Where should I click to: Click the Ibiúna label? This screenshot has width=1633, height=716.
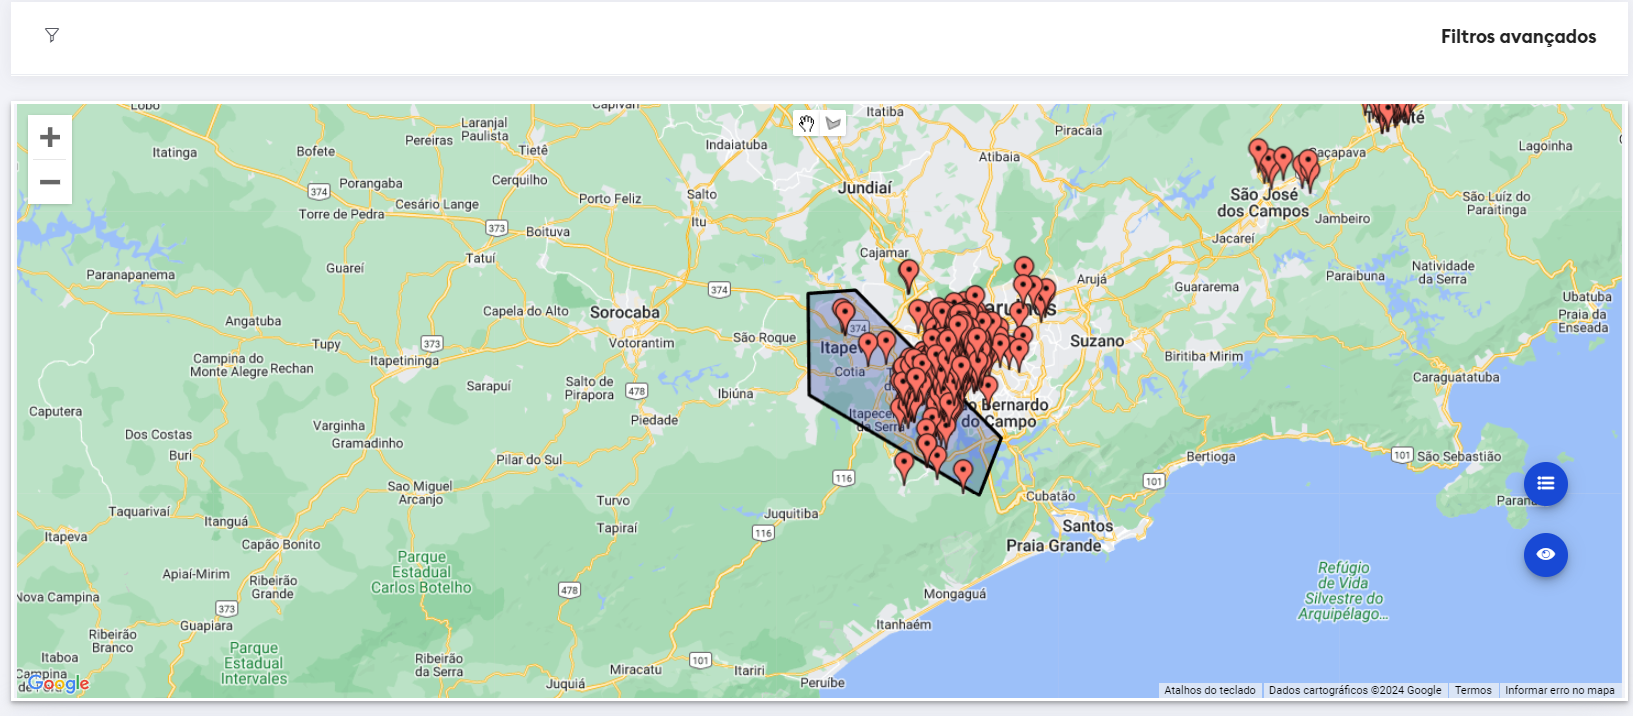point(735,394)
